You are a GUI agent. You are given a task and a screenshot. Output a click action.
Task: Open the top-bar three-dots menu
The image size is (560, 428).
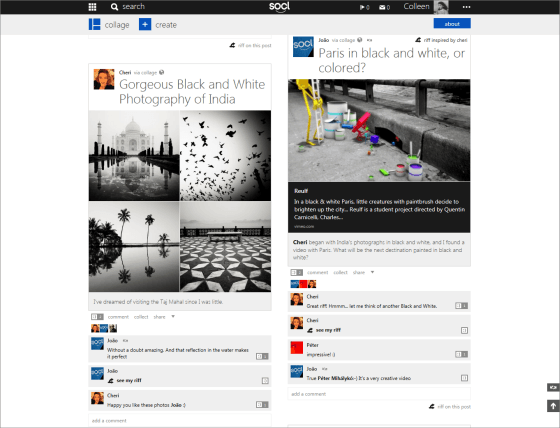pyautogui.click(x=466, y=7)
